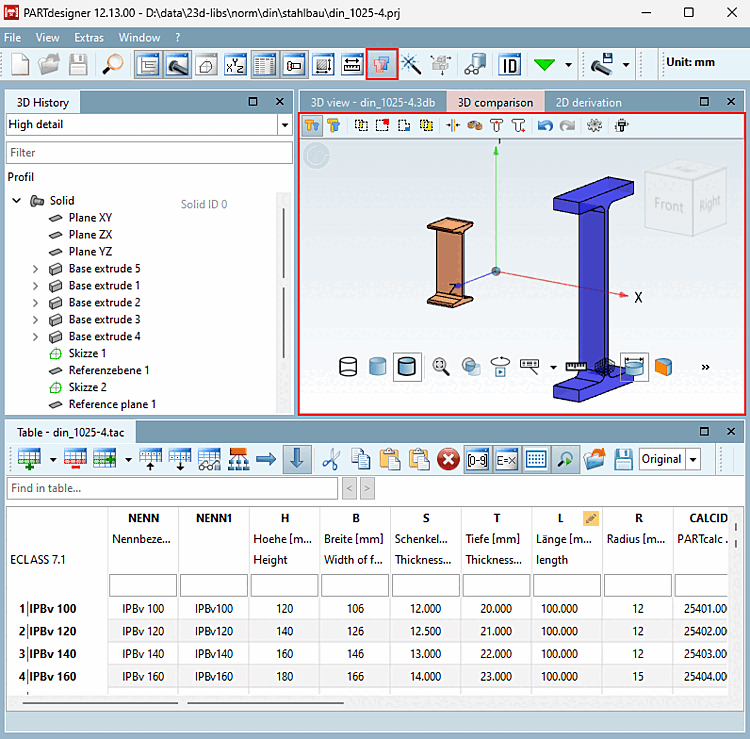
Task: Click the Open folder icon in main toolbar
Action: click(49, 65)
